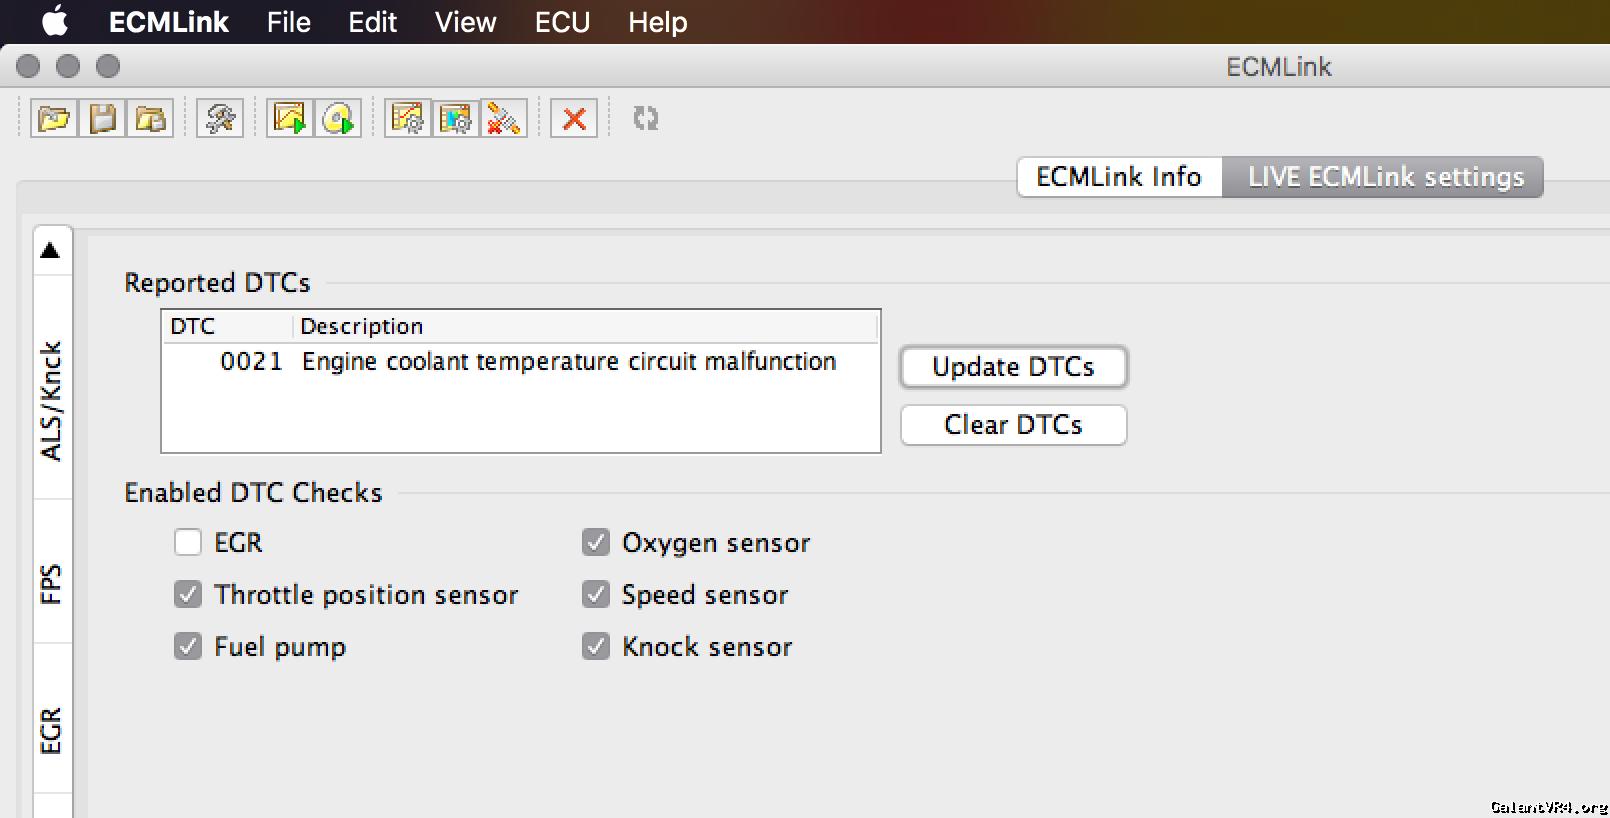Click the disconnect cable toolbar icon
Image resolution: width=1610 pixels, height=818 pixels.
click(x=504, y=119)
